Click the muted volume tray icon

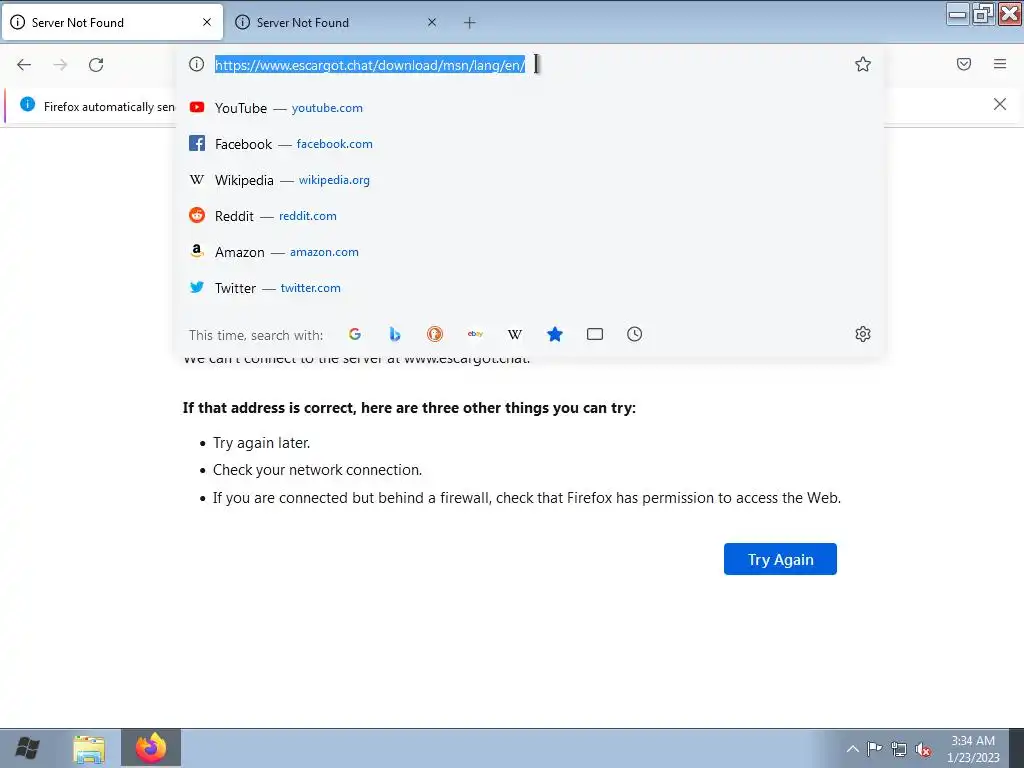(923, 750)
